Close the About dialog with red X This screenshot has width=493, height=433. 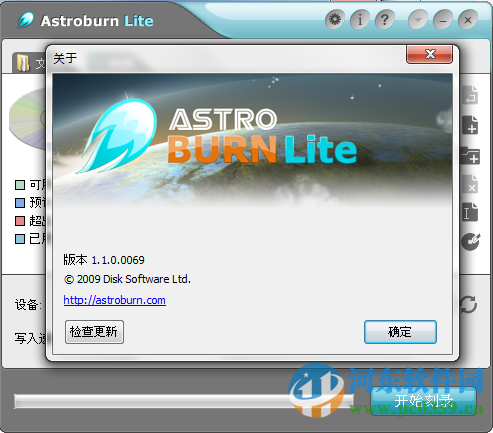[x=429, y=54]
